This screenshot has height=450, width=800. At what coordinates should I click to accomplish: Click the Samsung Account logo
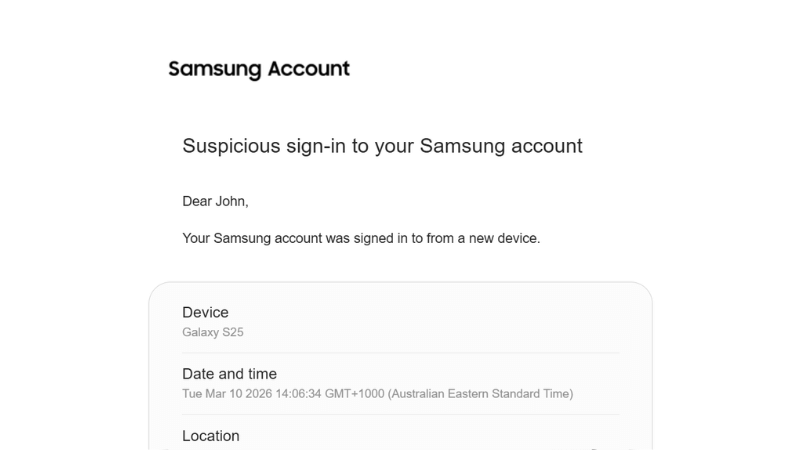[259, 69]
